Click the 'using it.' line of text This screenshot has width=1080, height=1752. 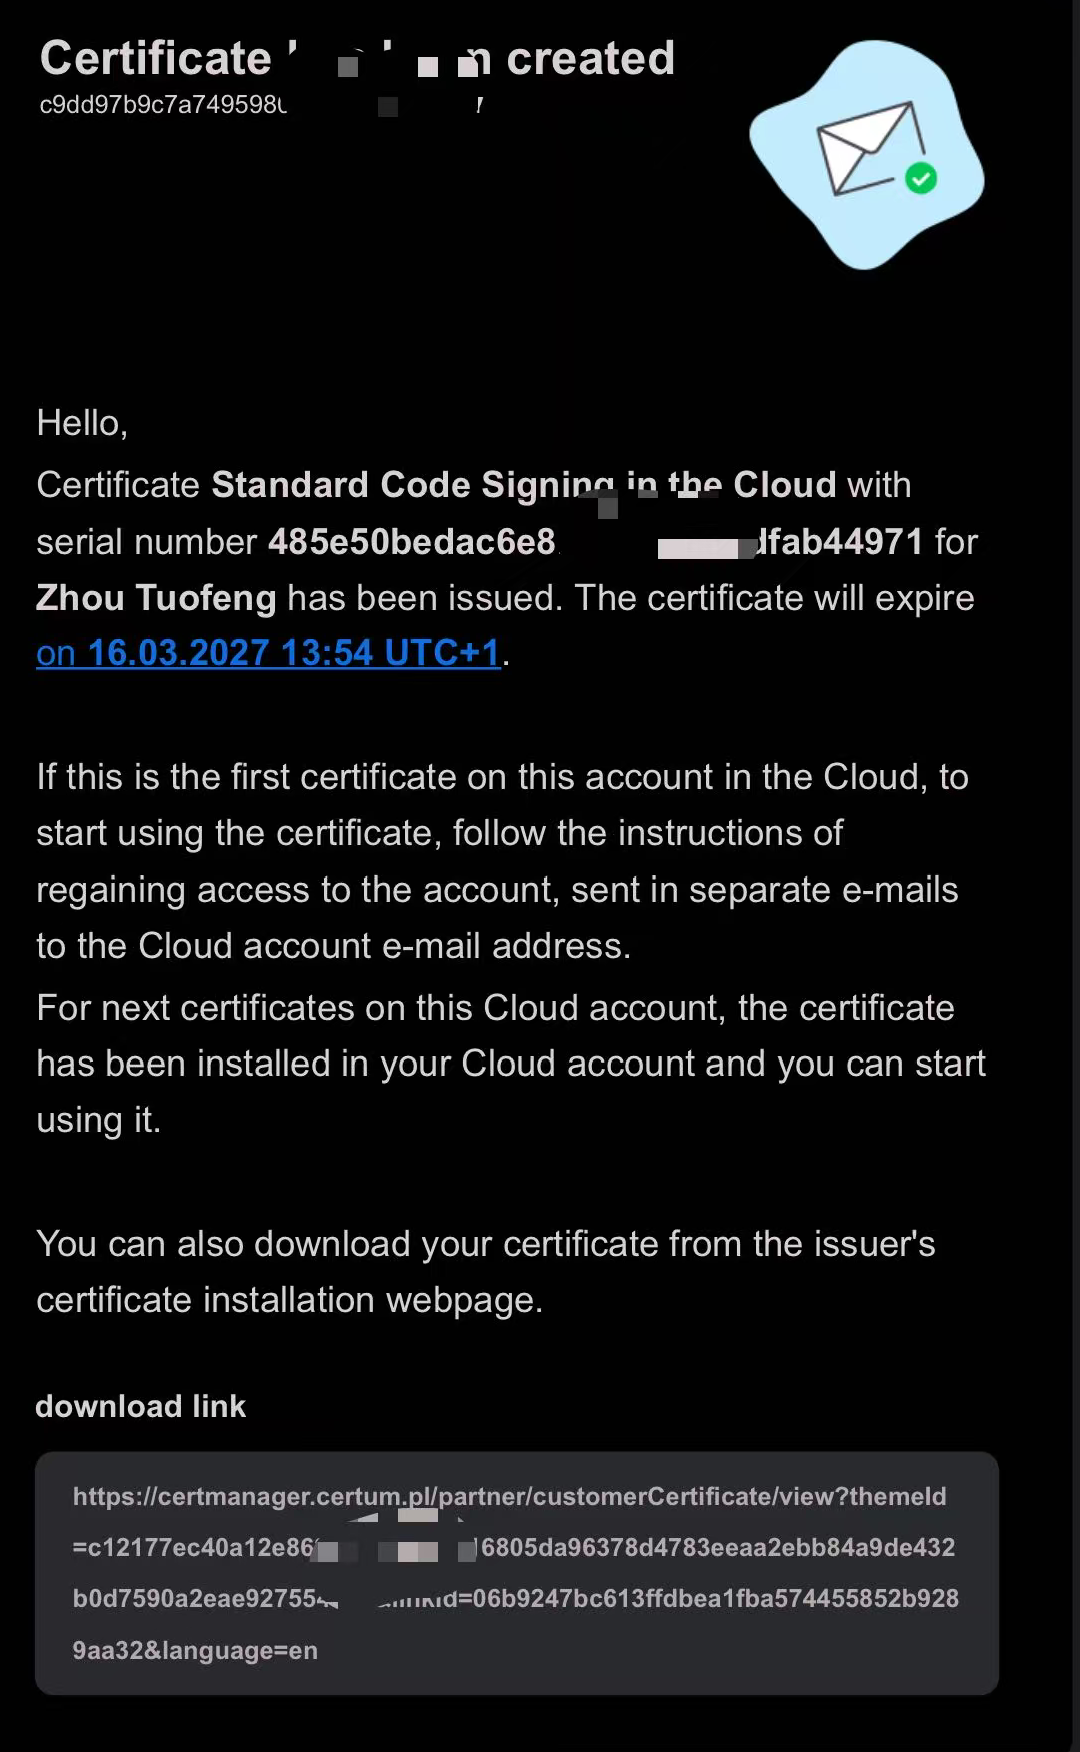click(98, 1120)
